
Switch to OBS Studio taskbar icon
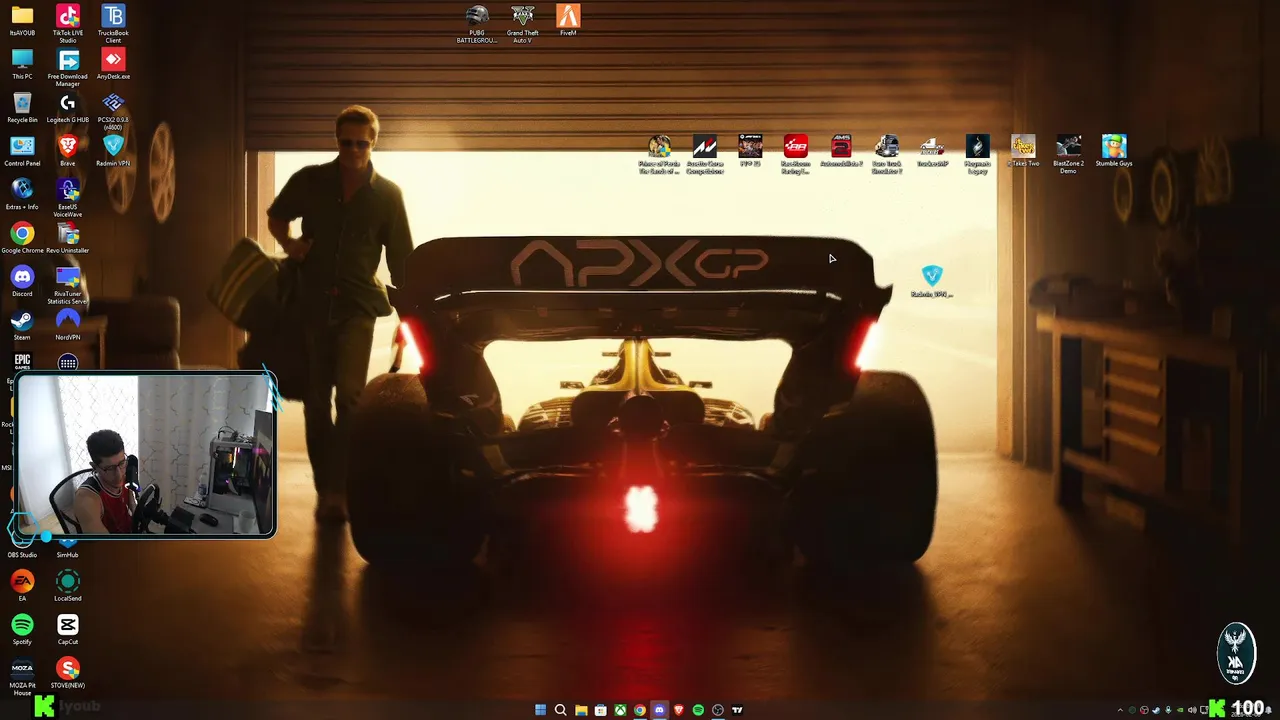[717, 710]
